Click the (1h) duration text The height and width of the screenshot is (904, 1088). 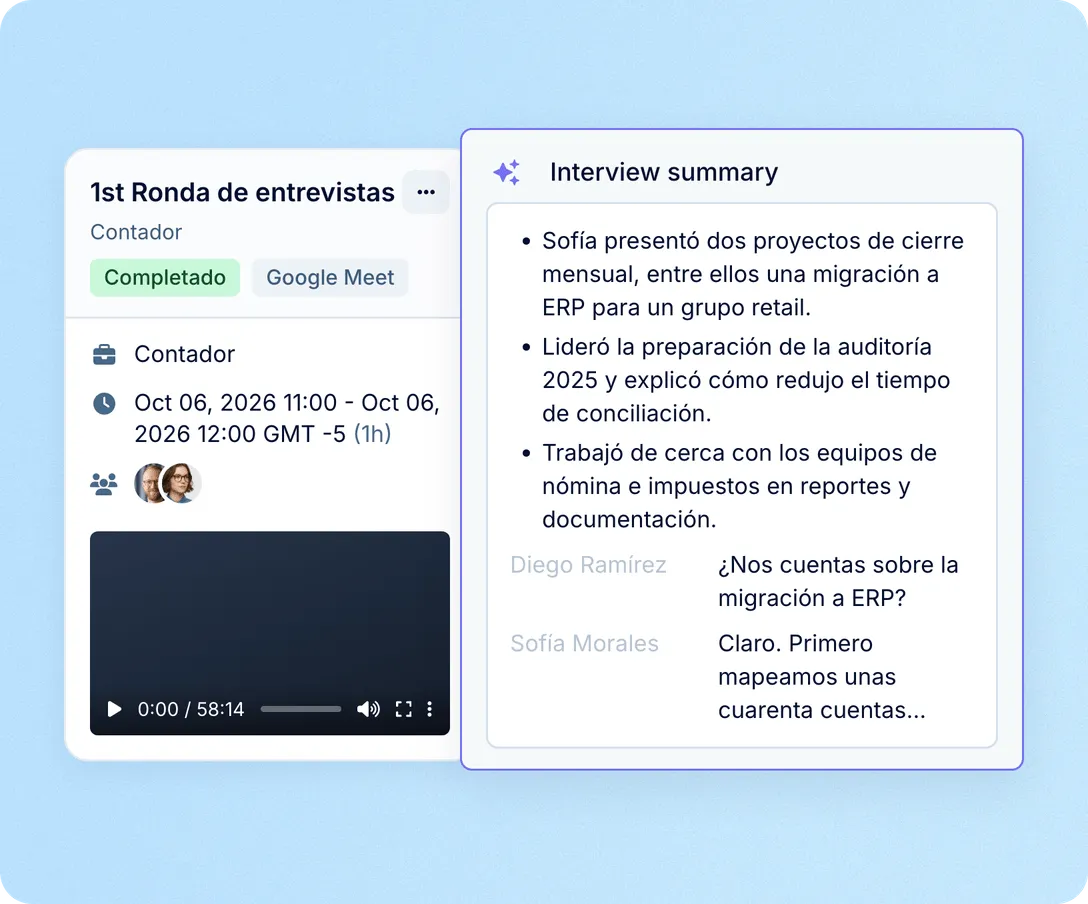click(x=373, y=434)
